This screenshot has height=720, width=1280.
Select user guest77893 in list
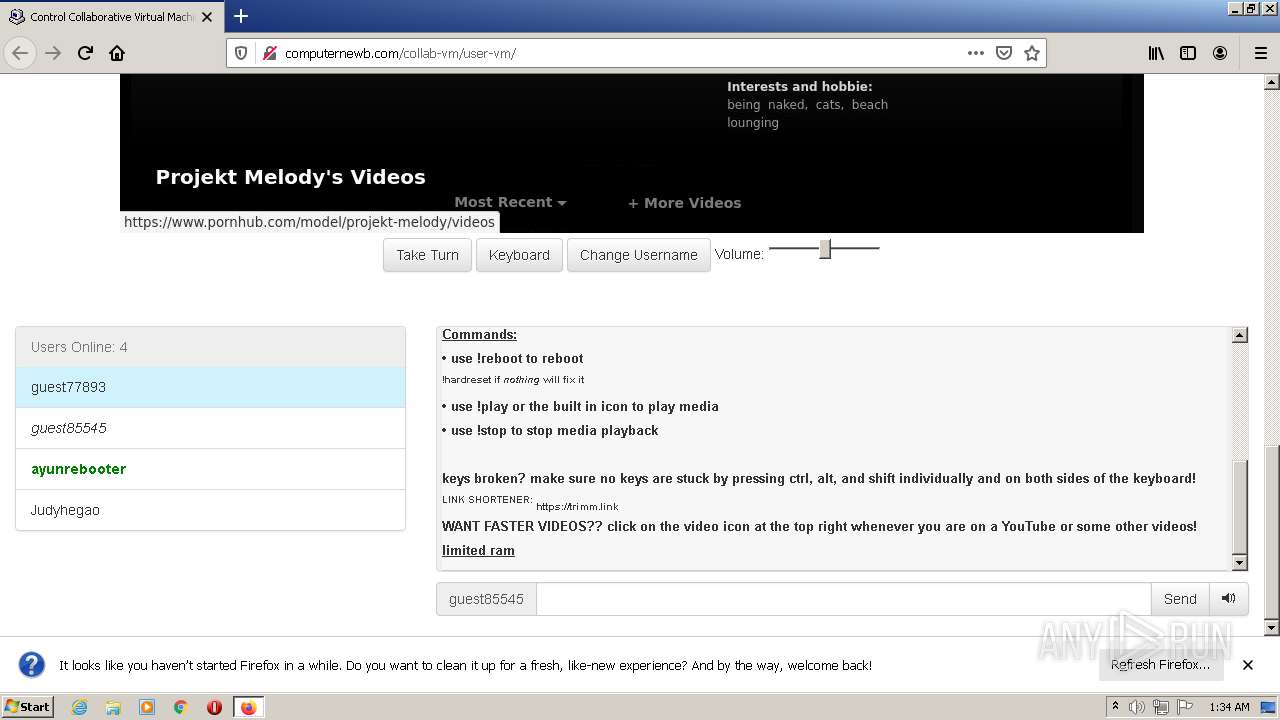[x=210, y=387]
